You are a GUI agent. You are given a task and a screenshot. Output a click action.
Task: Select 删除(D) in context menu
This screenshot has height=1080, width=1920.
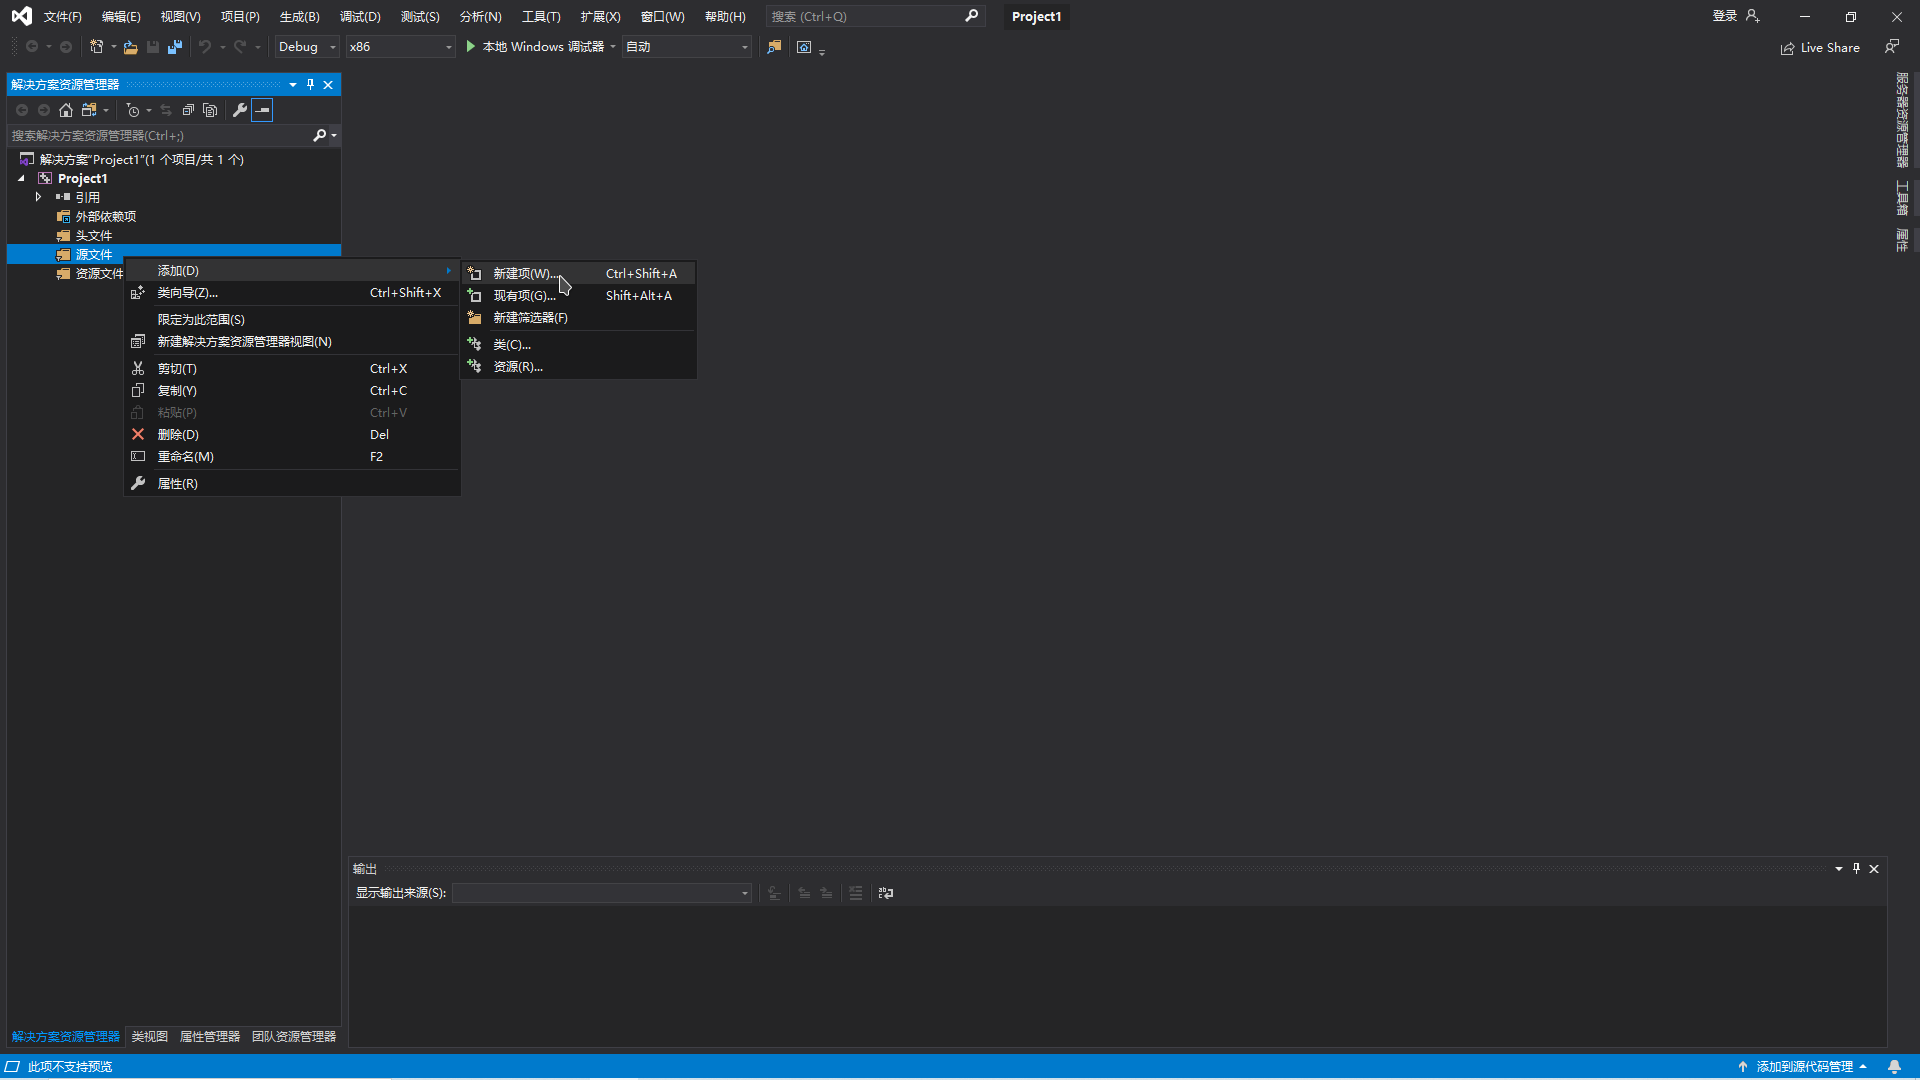pyautogui.click(x=292, y=434)
